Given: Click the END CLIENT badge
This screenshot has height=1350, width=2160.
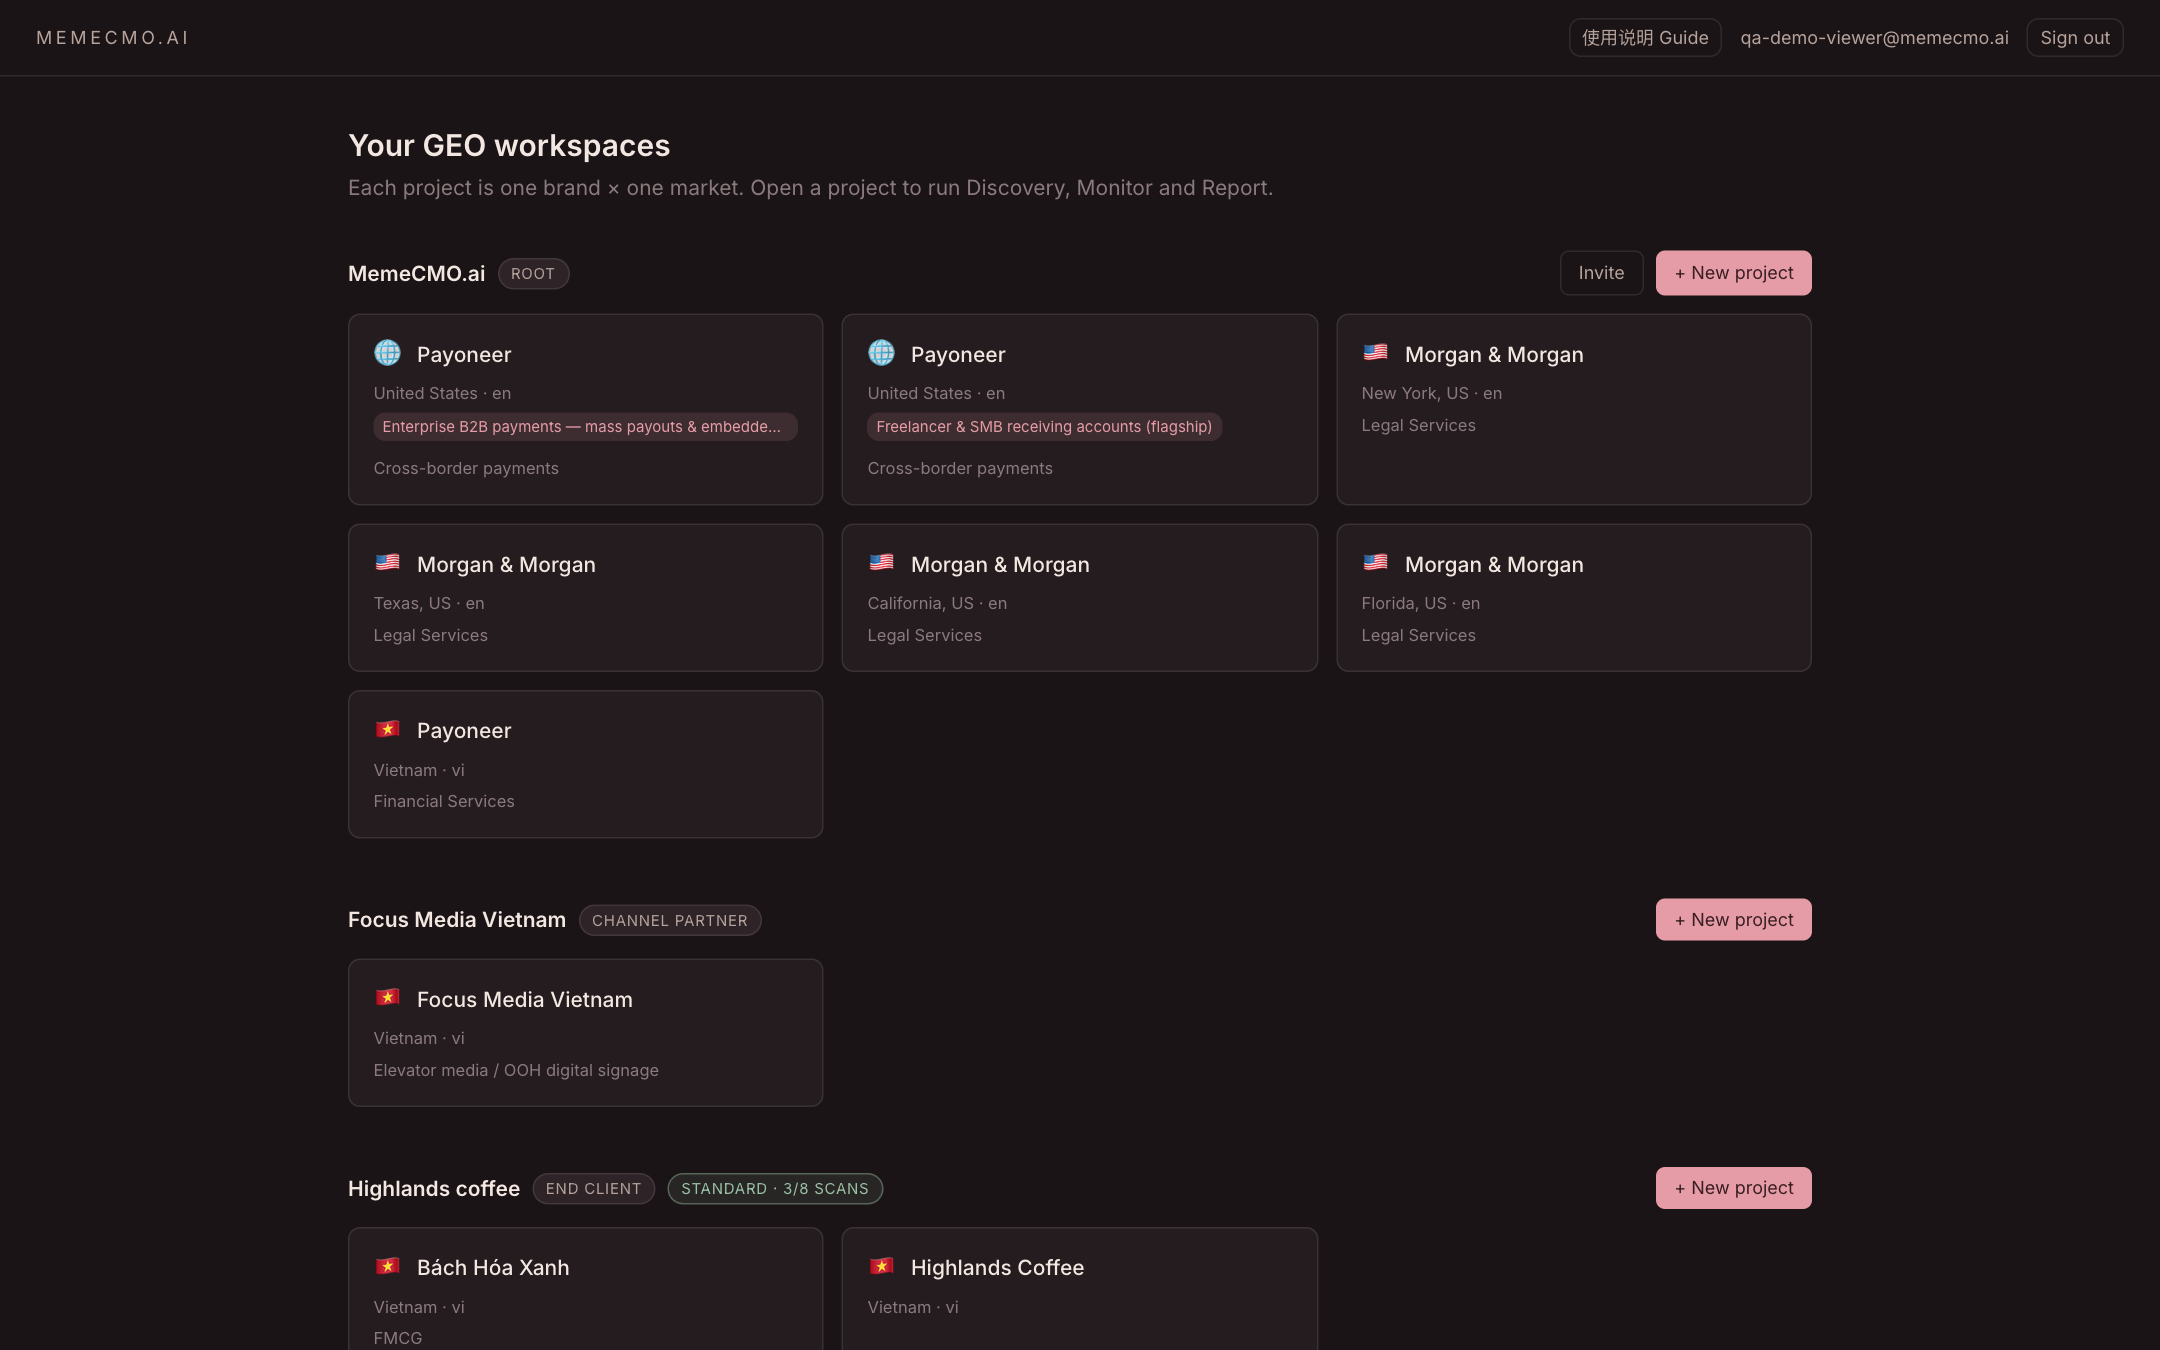Looking at the screenshot, I should [x=594, y=1189].
